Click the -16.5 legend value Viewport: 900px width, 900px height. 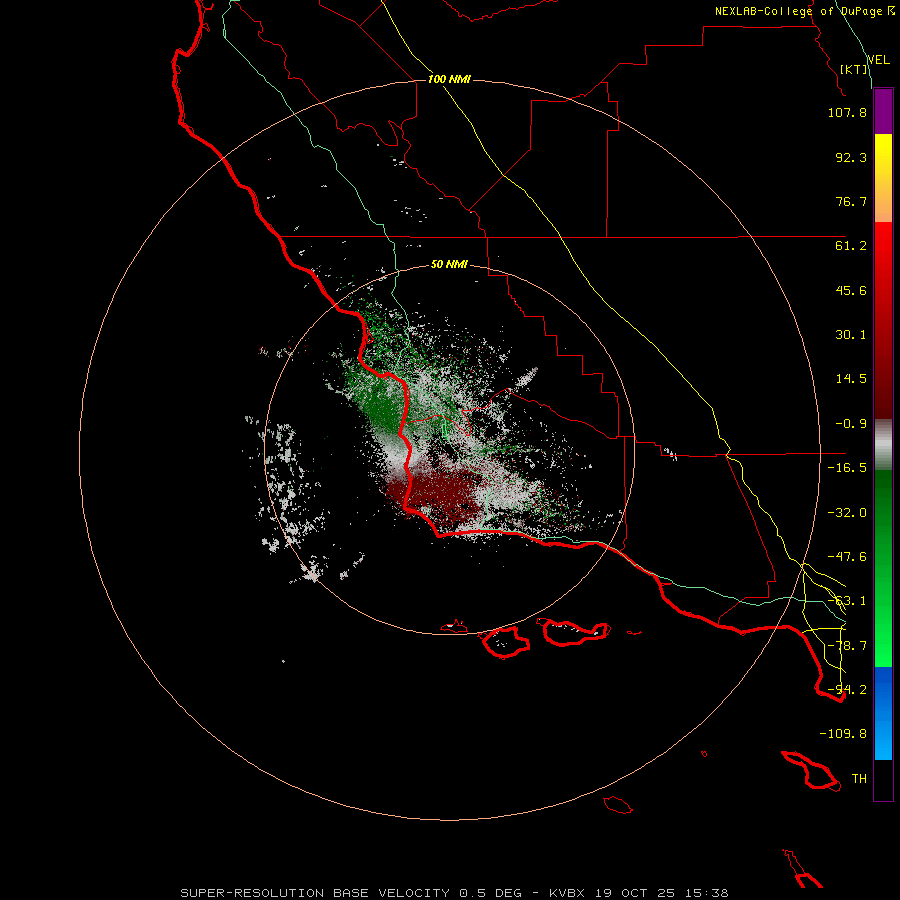pos(847,468)
